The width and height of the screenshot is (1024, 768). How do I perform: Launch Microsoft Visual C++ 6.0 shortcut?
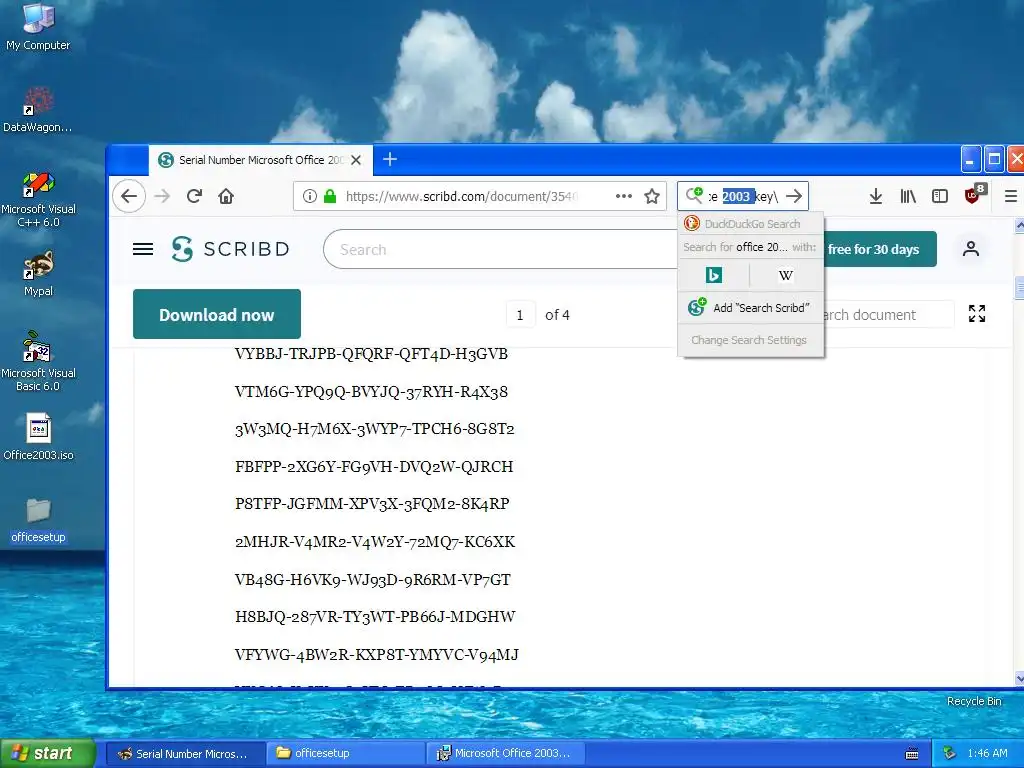pyautogui.click(x=38, y=200)
